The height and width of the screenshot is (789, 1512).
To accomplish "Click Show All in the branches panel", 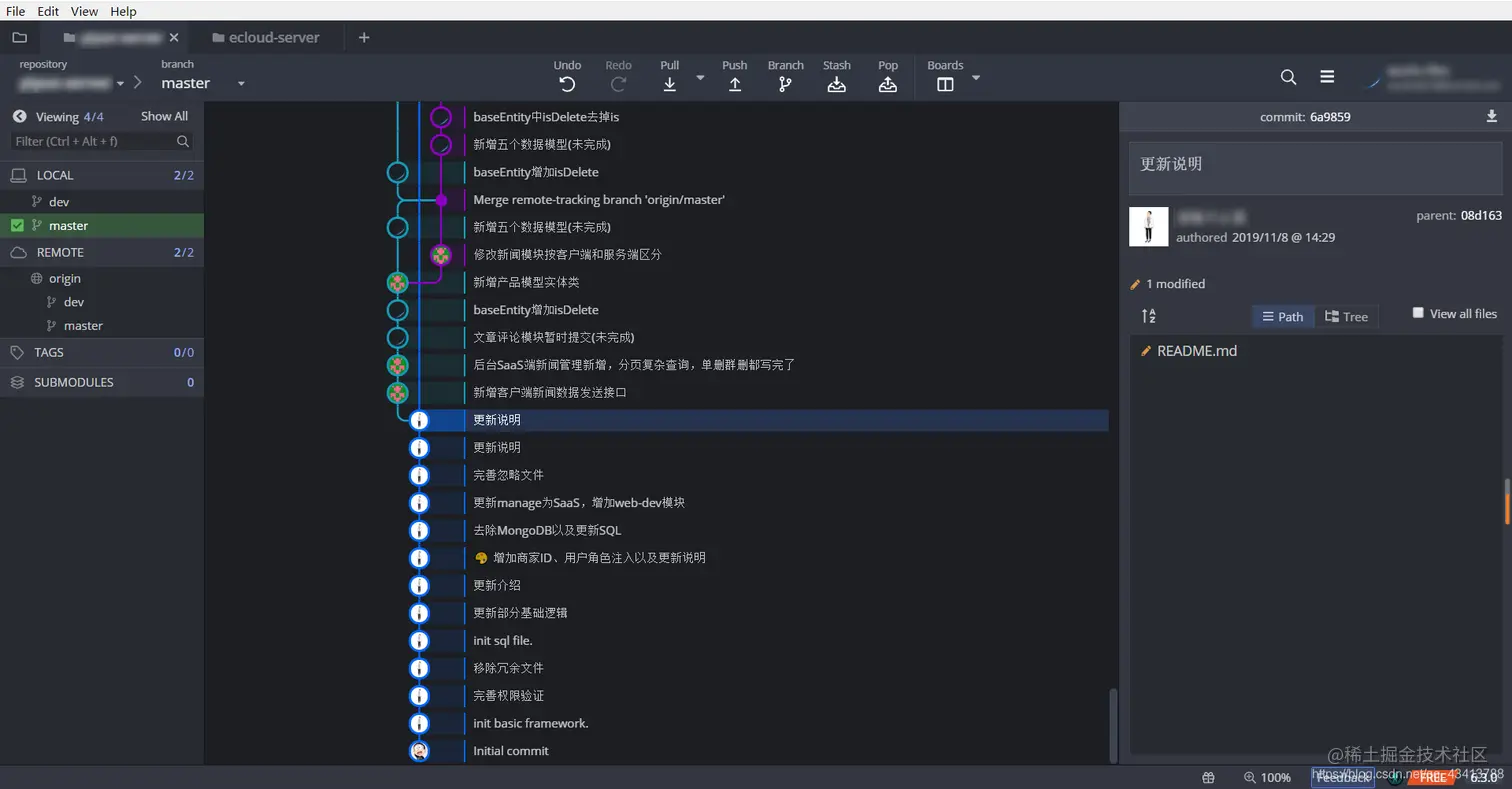I will point(163,116).
